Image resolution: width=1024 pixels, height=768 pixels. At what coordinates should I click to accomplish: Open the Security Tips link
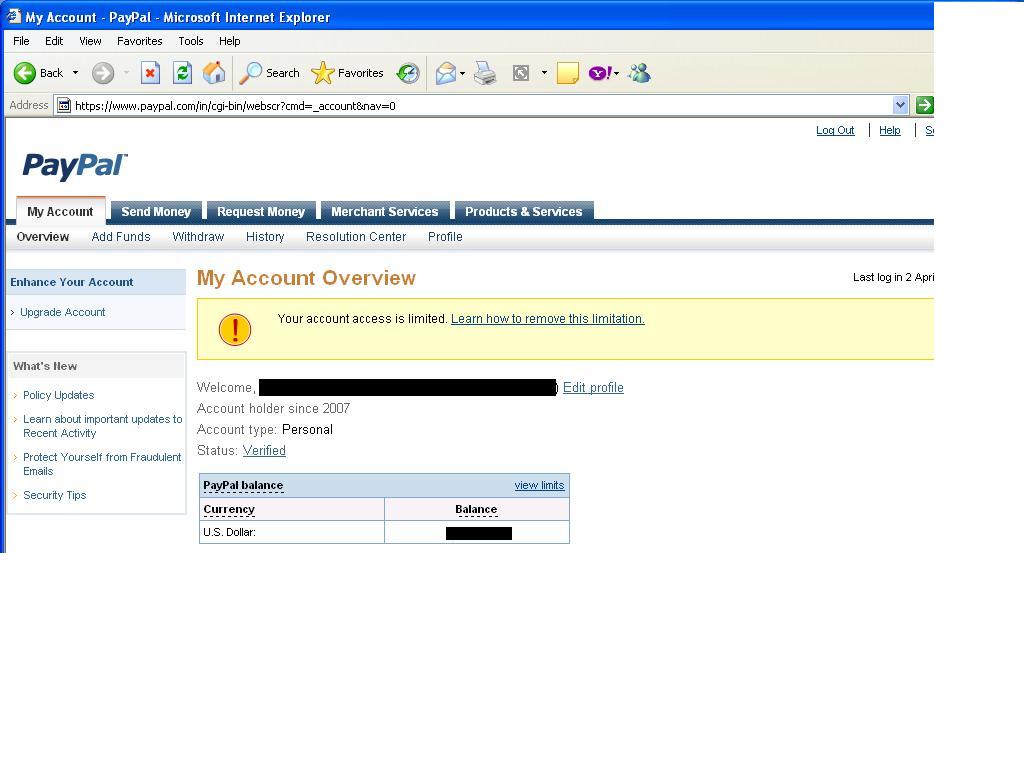pos(55,495)
